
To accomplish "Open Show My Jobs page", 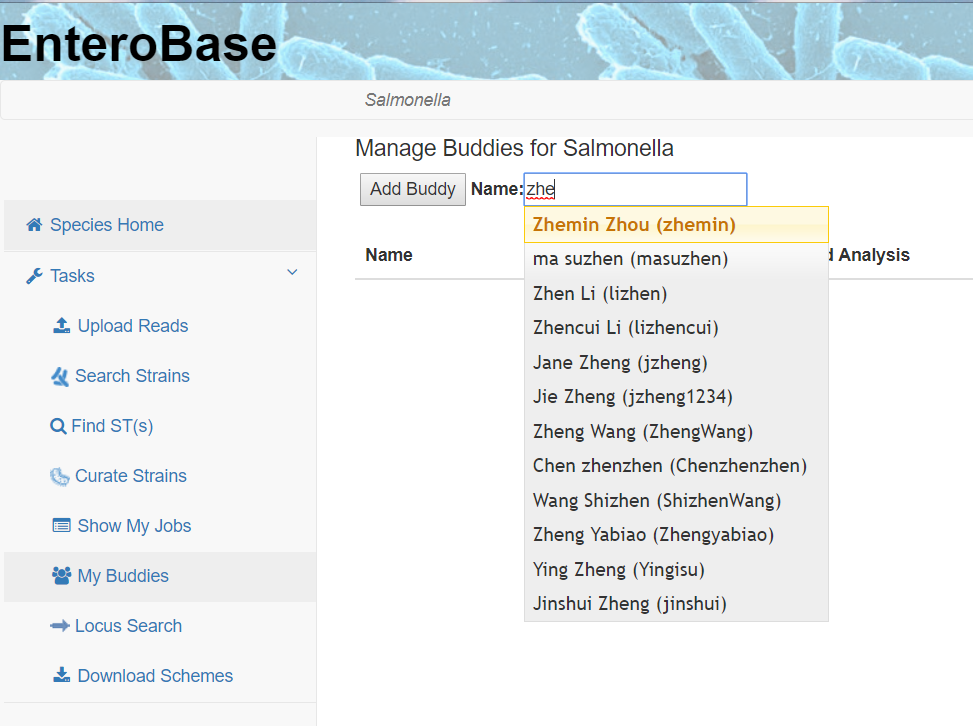I will click(134, 526).
